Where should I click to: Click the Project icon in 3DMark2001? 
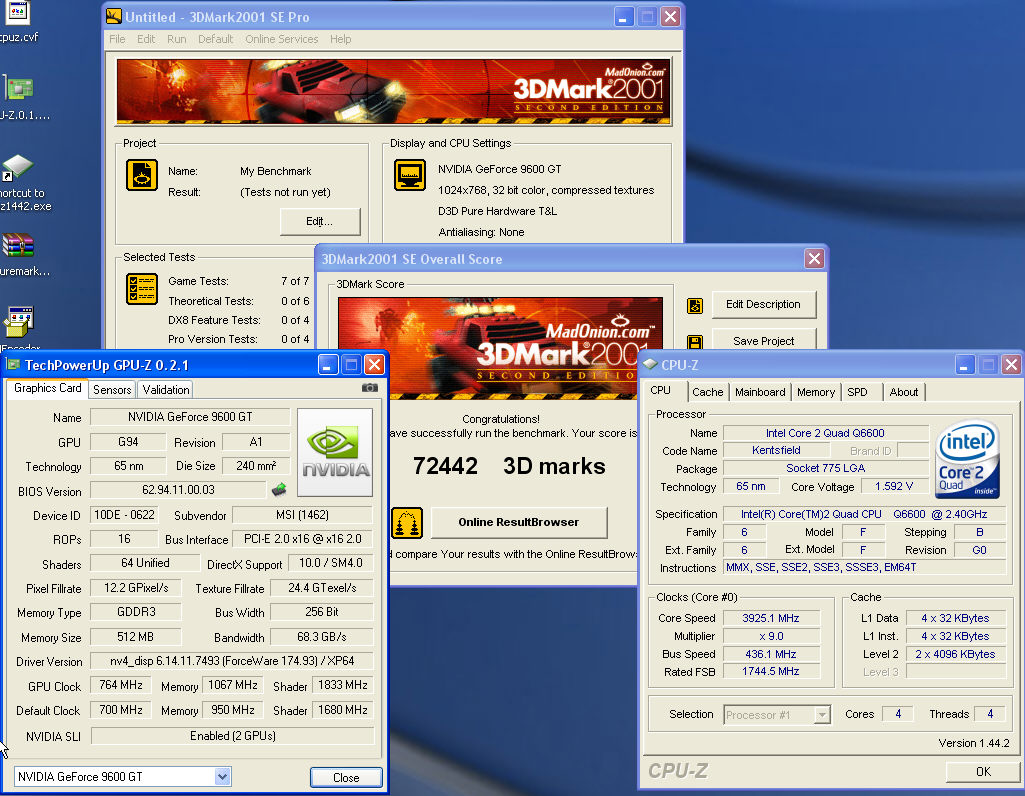[142, 175]
